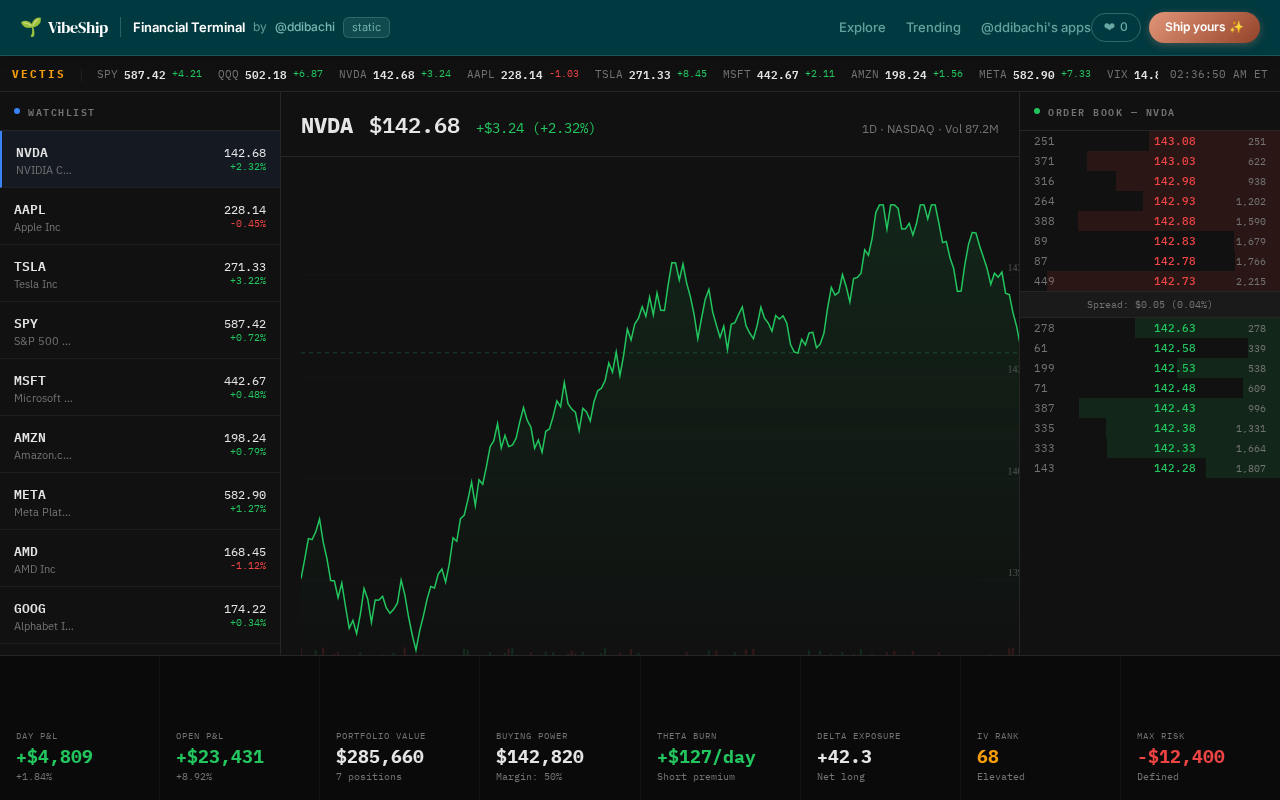Select NVDA in the scrolling ticker tape

click(x=395, y=74)
